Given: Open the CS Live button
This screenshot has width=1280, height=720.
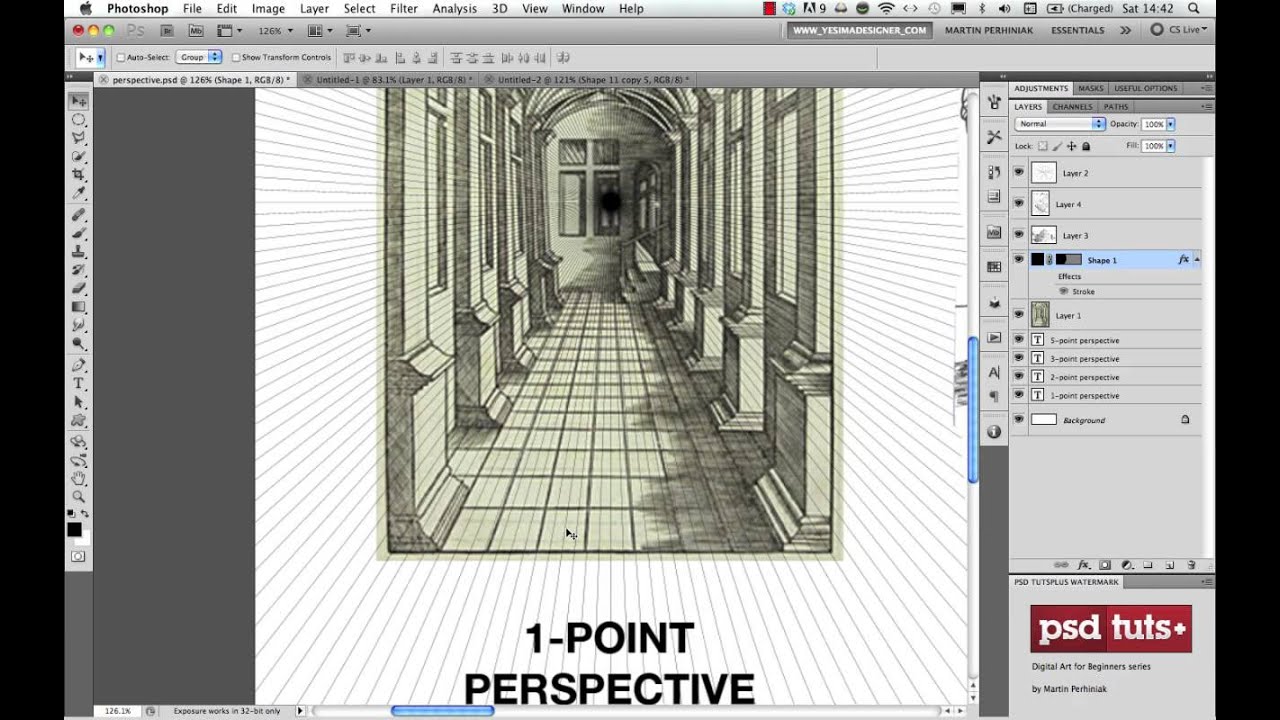Looking at the screenshot, I should pyautogui.click(x=1179, y=31).
